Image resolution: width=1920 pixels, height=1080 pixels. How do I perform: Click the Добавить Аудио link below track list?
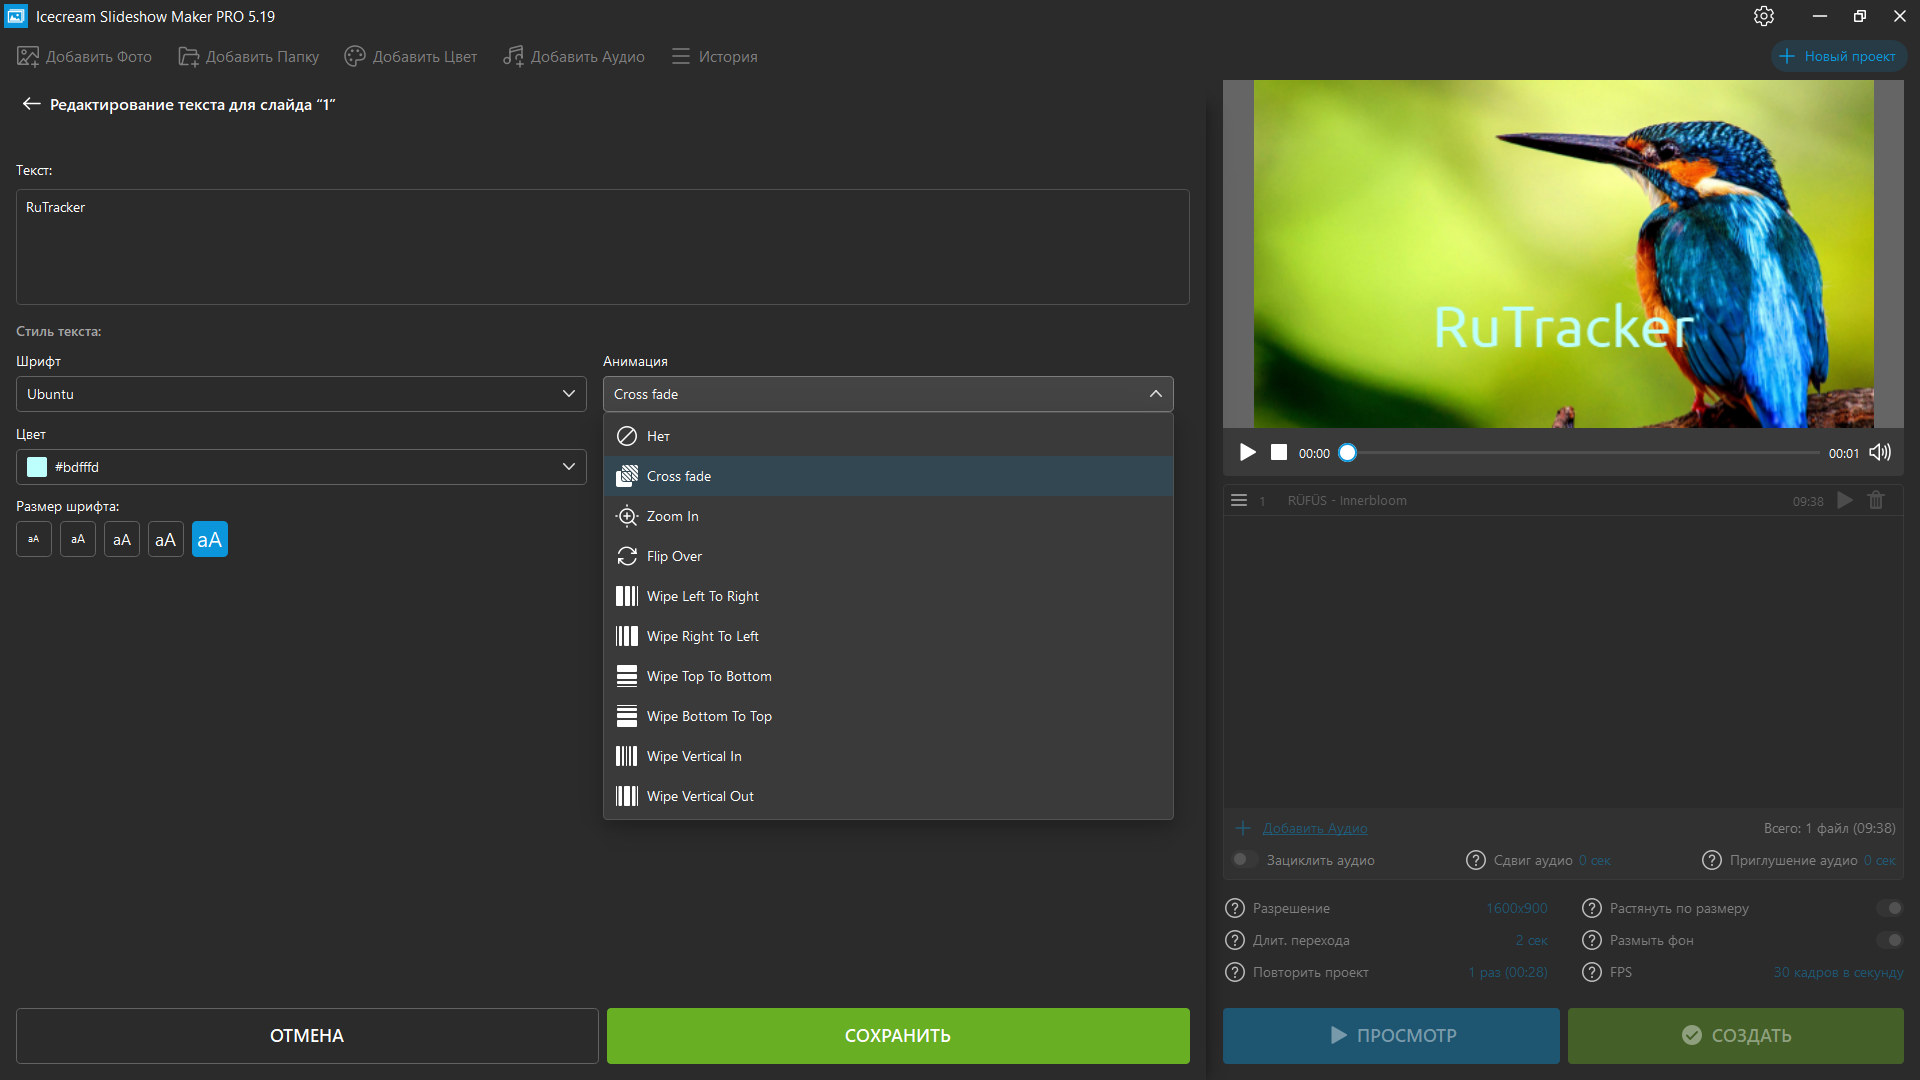pyautogui.click(x=1315, y=828)
